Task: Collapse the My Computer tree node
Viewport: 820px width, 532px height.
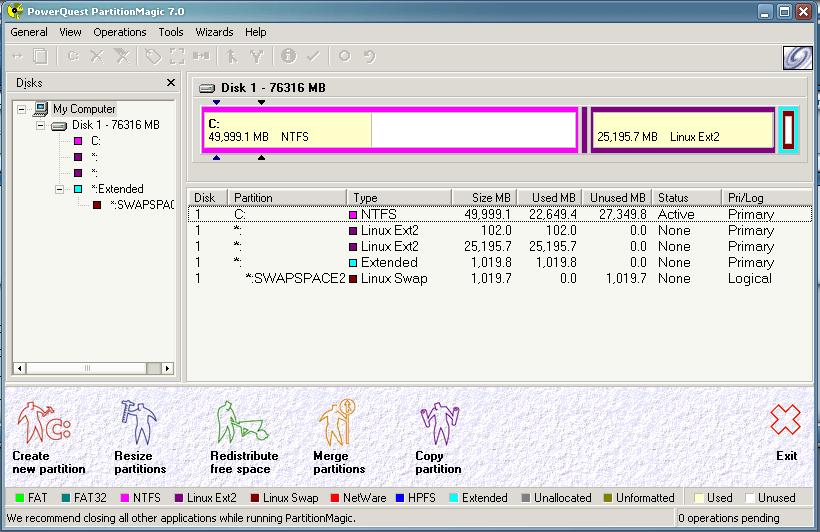Action: (x=22, y=109)
